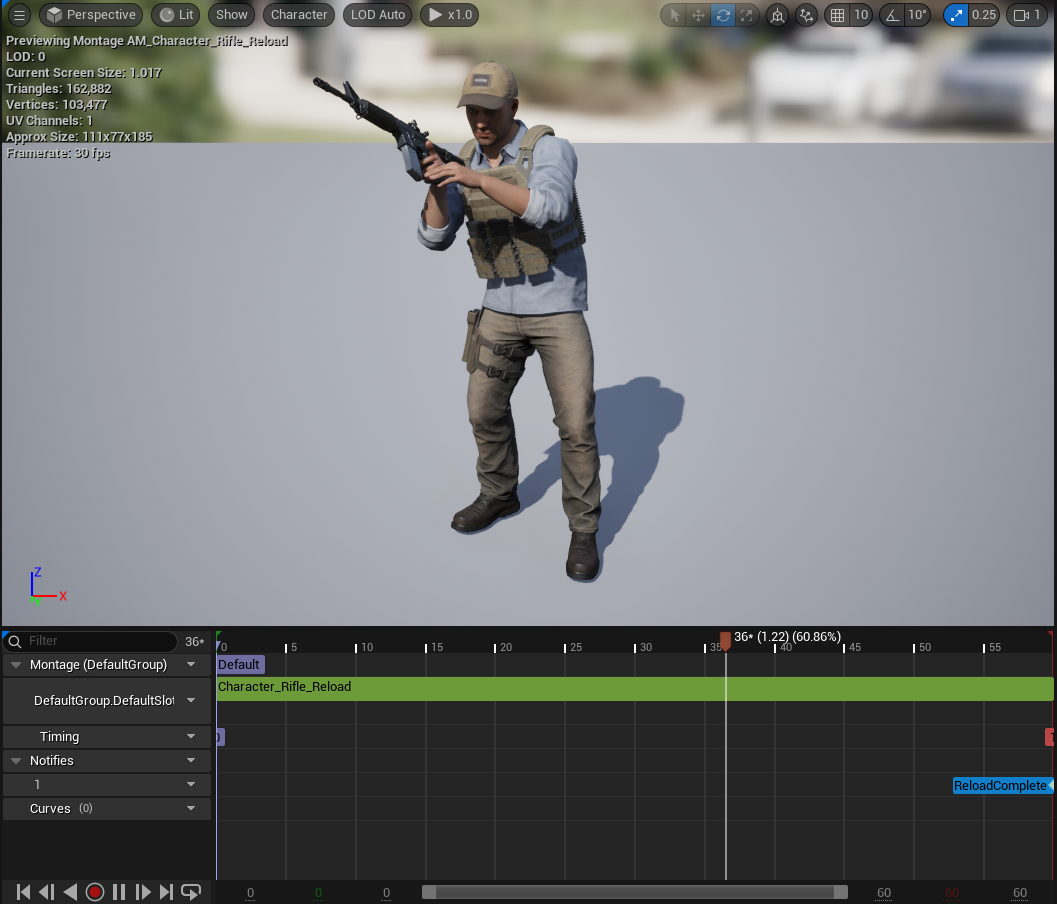Collapse the Notifies track
This screenshot has width=1057, height=904.
point(16,760)
